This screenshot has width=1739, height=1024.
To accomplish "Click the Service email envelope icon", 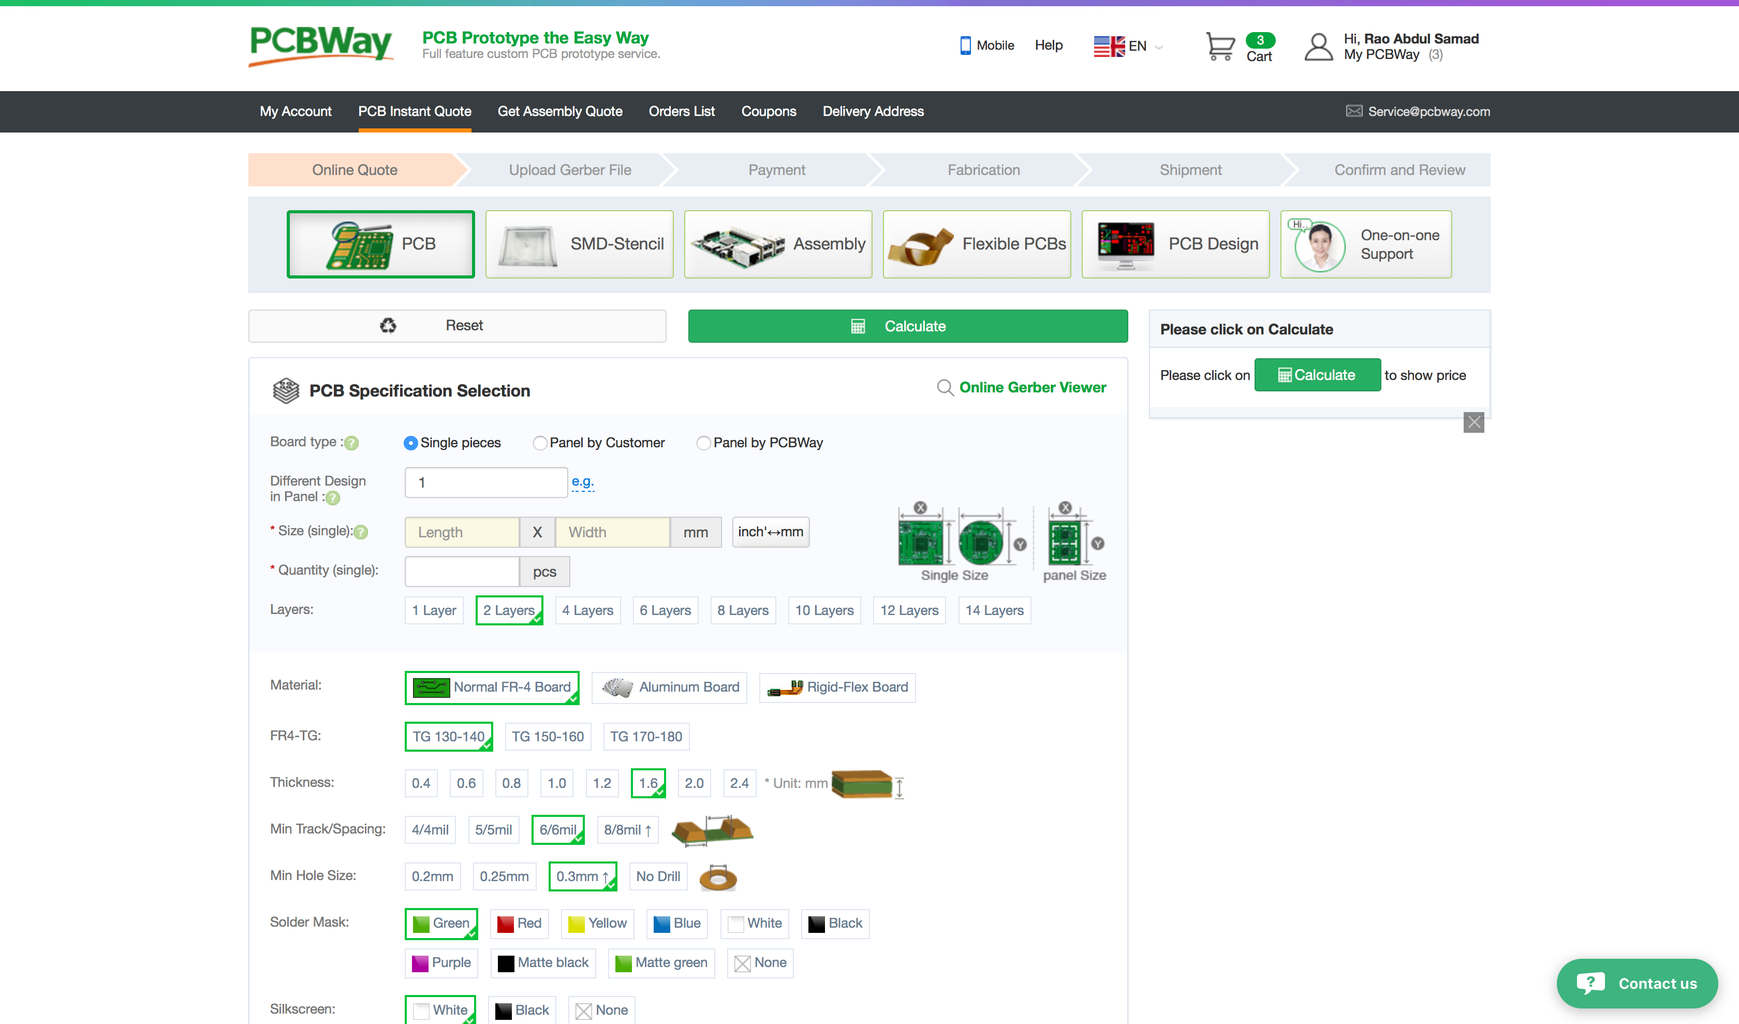I will [x=1354, y=111].
